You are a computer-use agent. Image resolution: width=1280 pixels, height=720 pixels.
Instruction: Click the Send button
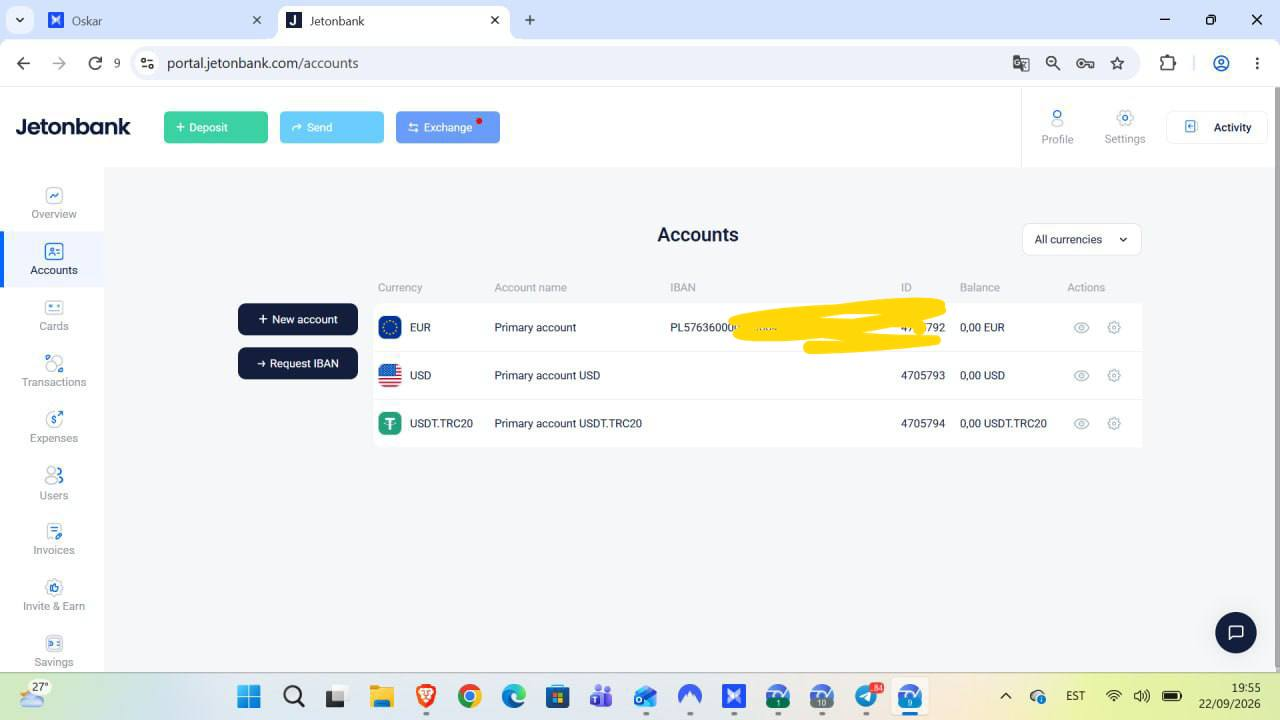(x=332, y=127)
